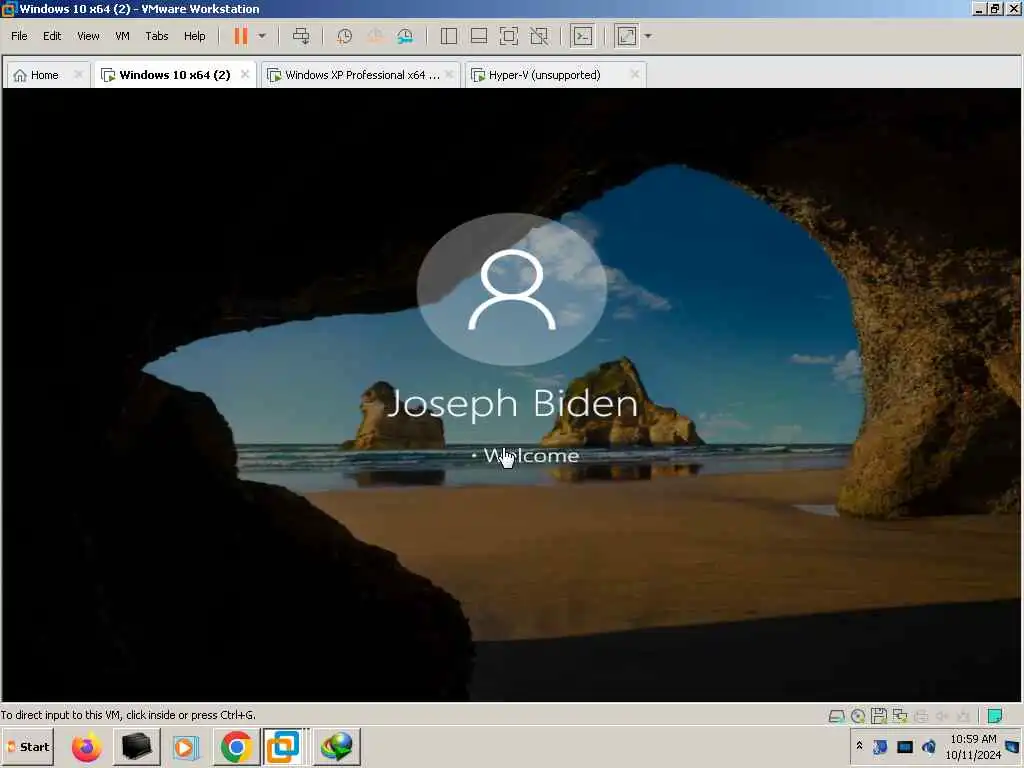Open the console view icon
This screenshot has width=1024, height=768.
[x=582, y=36]
